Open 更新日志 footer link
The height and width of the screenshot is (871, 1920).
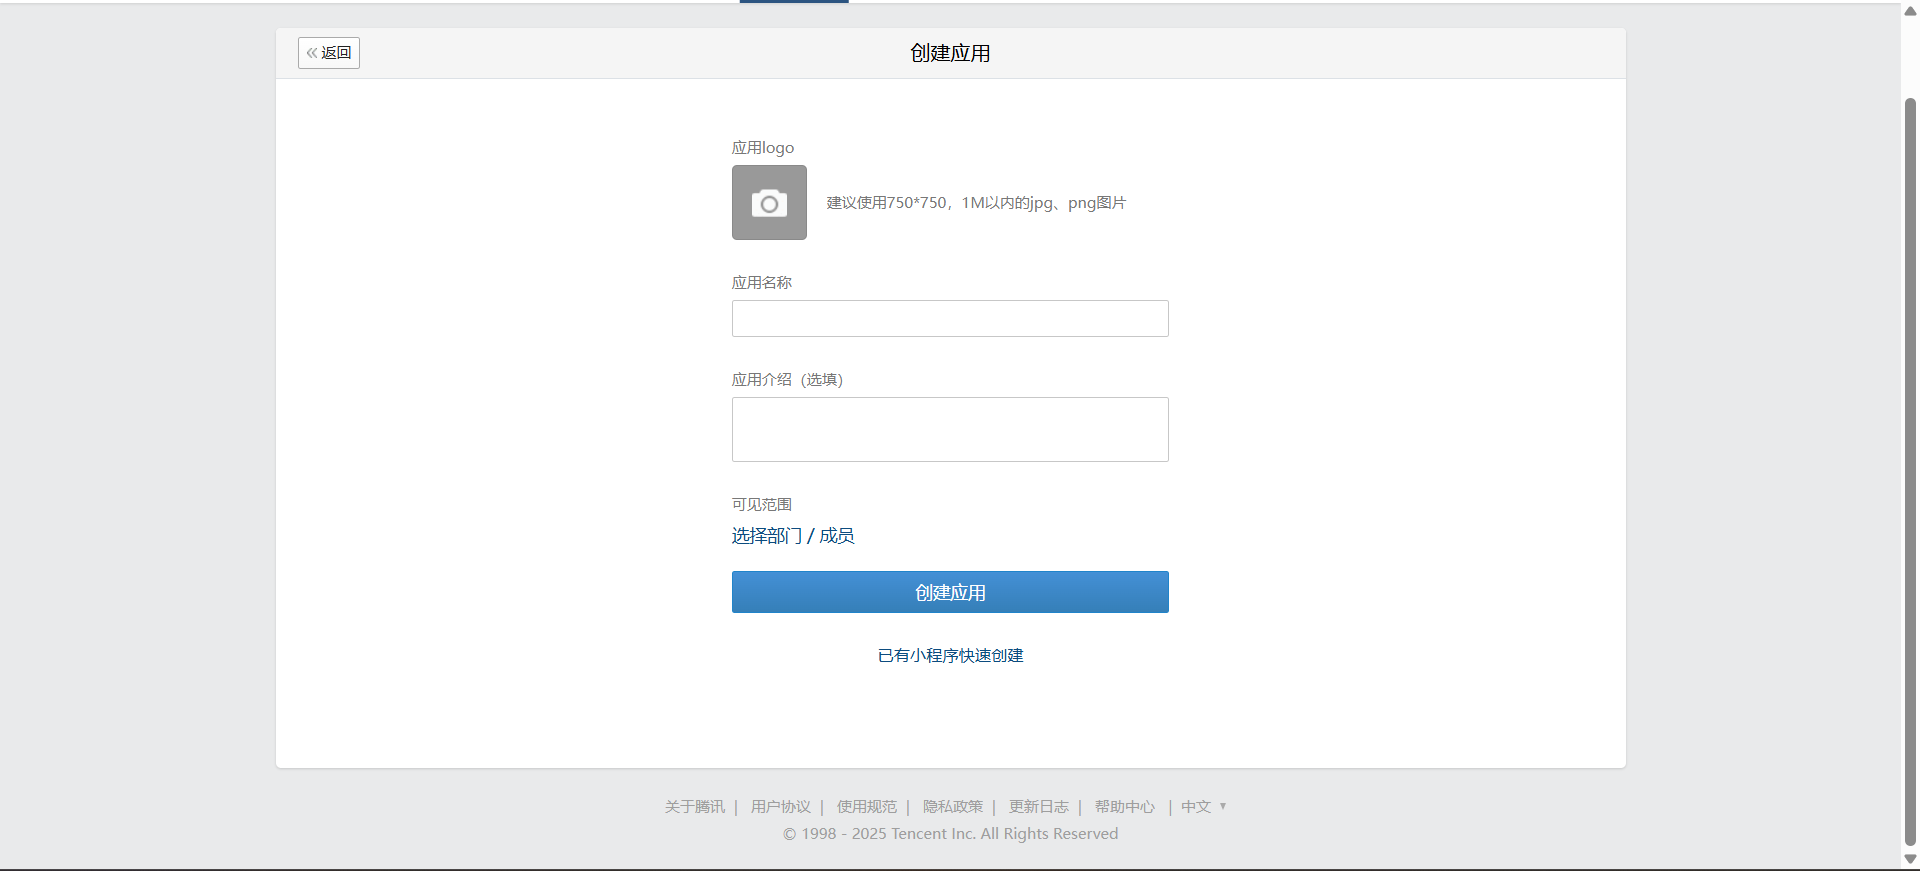(x=1039, y=807)
